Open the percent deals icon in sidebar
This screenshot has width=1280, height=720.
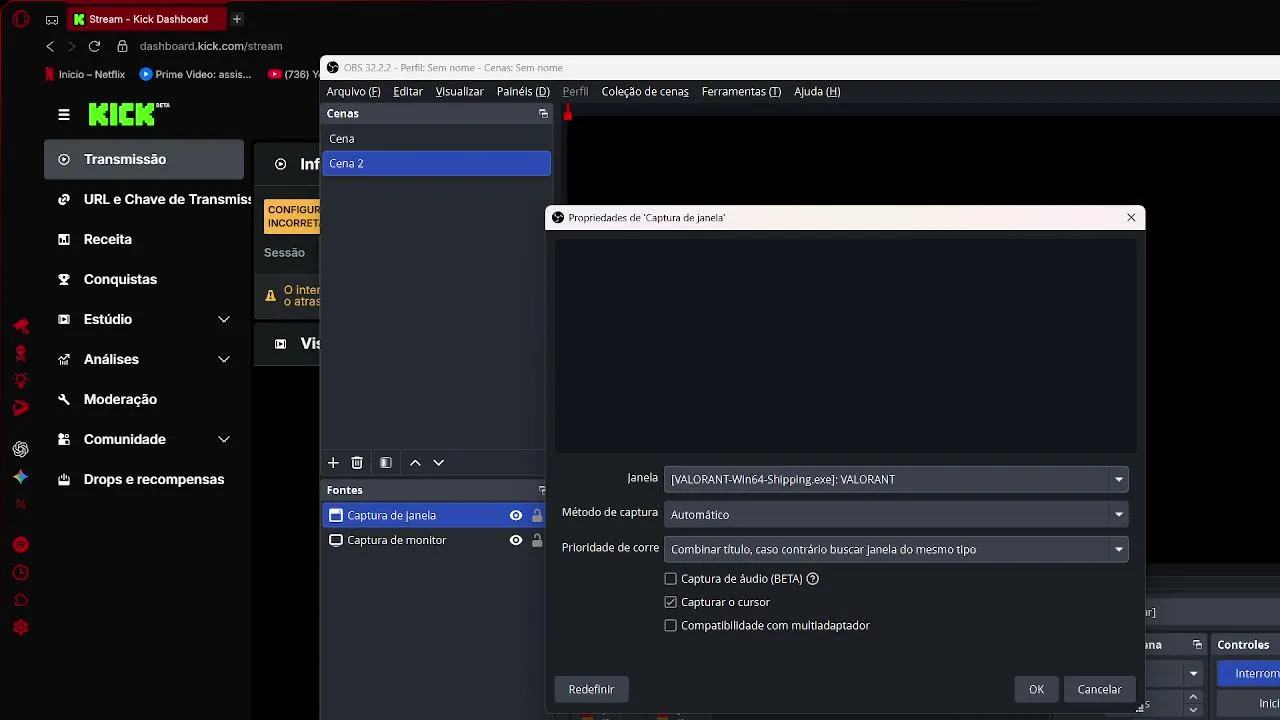[20, 504]
